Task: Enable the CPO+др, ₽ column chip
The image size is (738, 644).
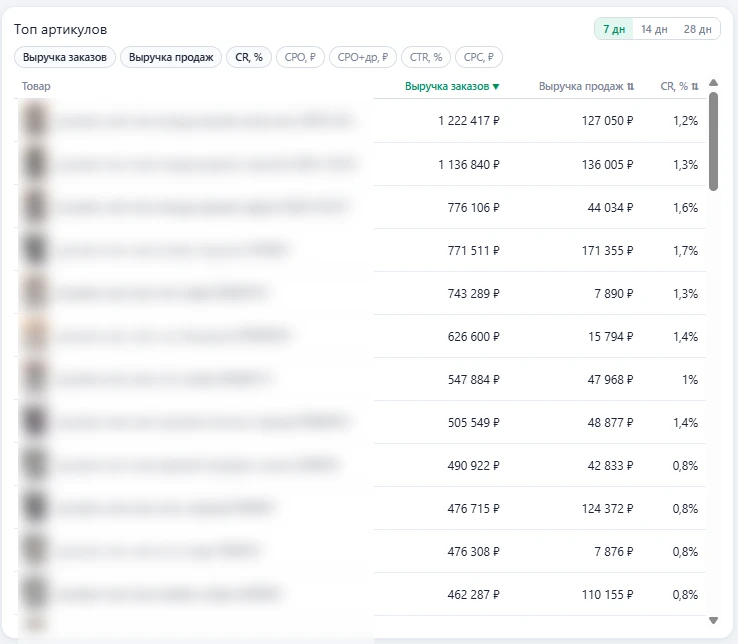Action: pos(362,57)
